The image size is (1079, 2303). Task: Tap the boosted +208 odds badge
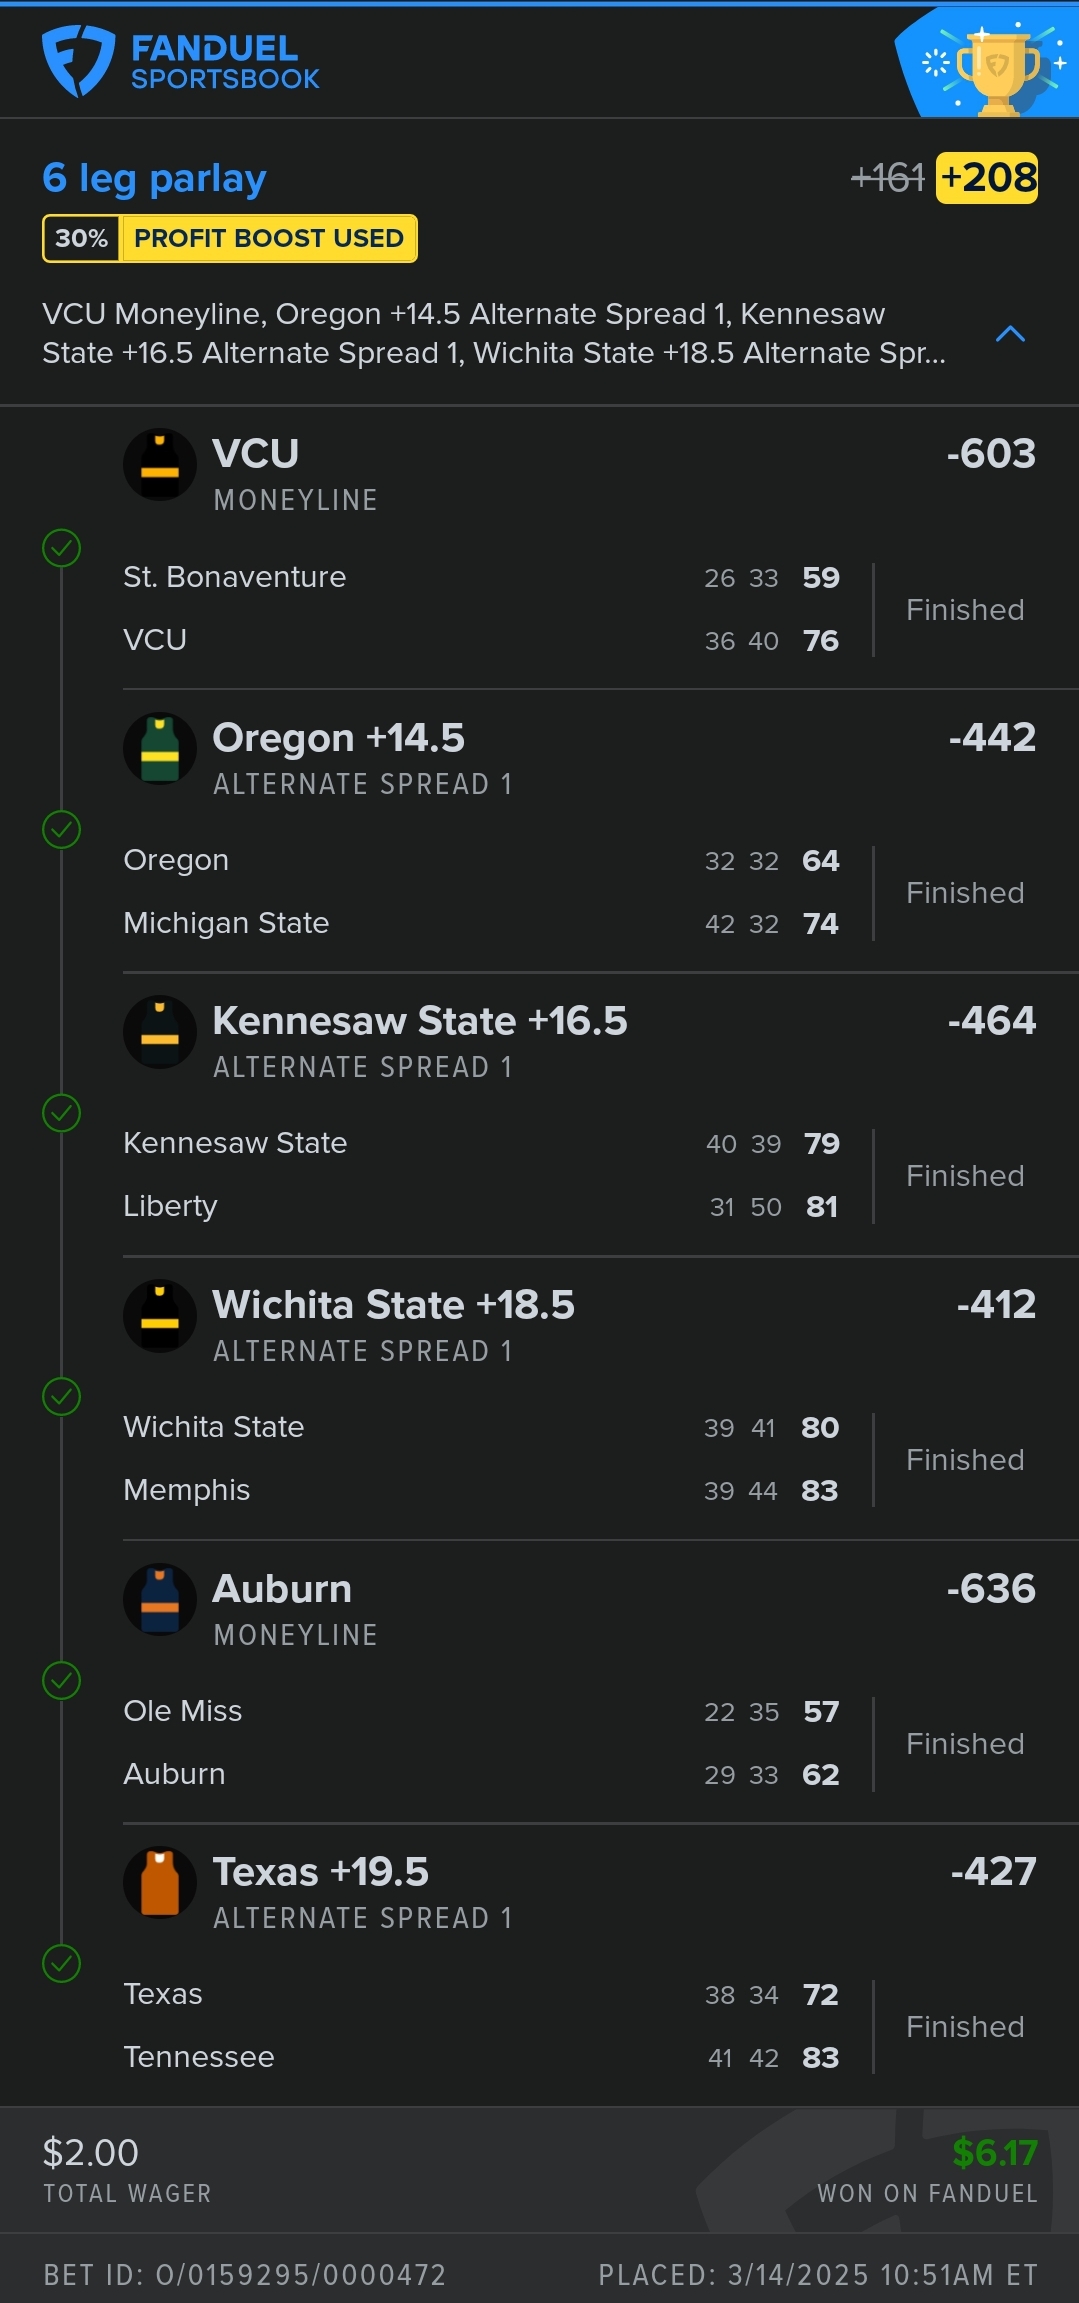point(987,178)
